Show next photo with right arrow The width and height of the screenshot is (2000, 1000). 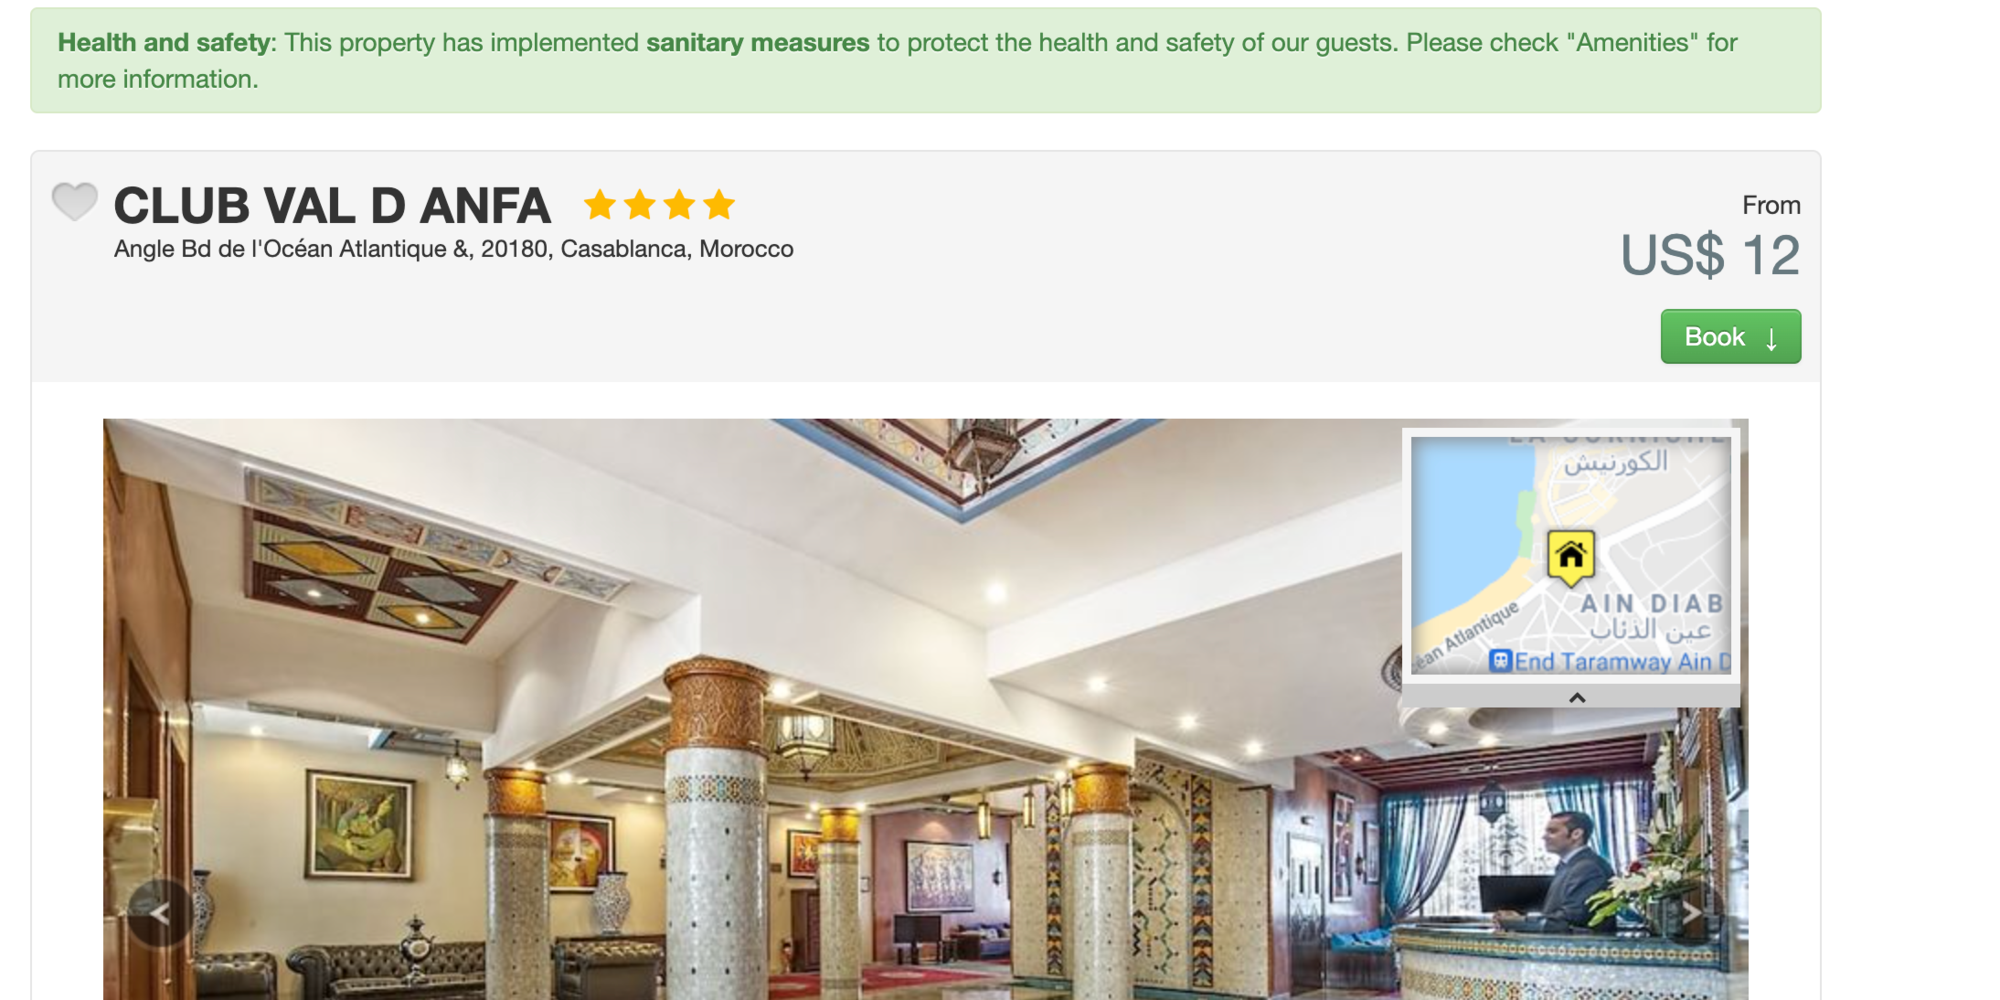point(1691,912)
